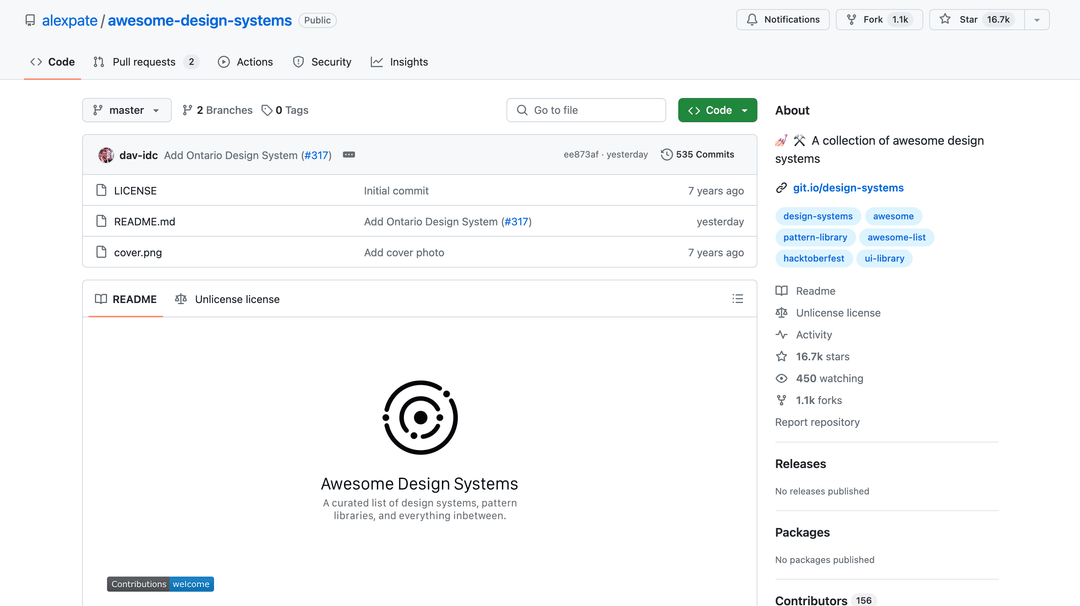Expand the star lists dropdown arrow
Screen dimensions: 1080x606
1037,20
